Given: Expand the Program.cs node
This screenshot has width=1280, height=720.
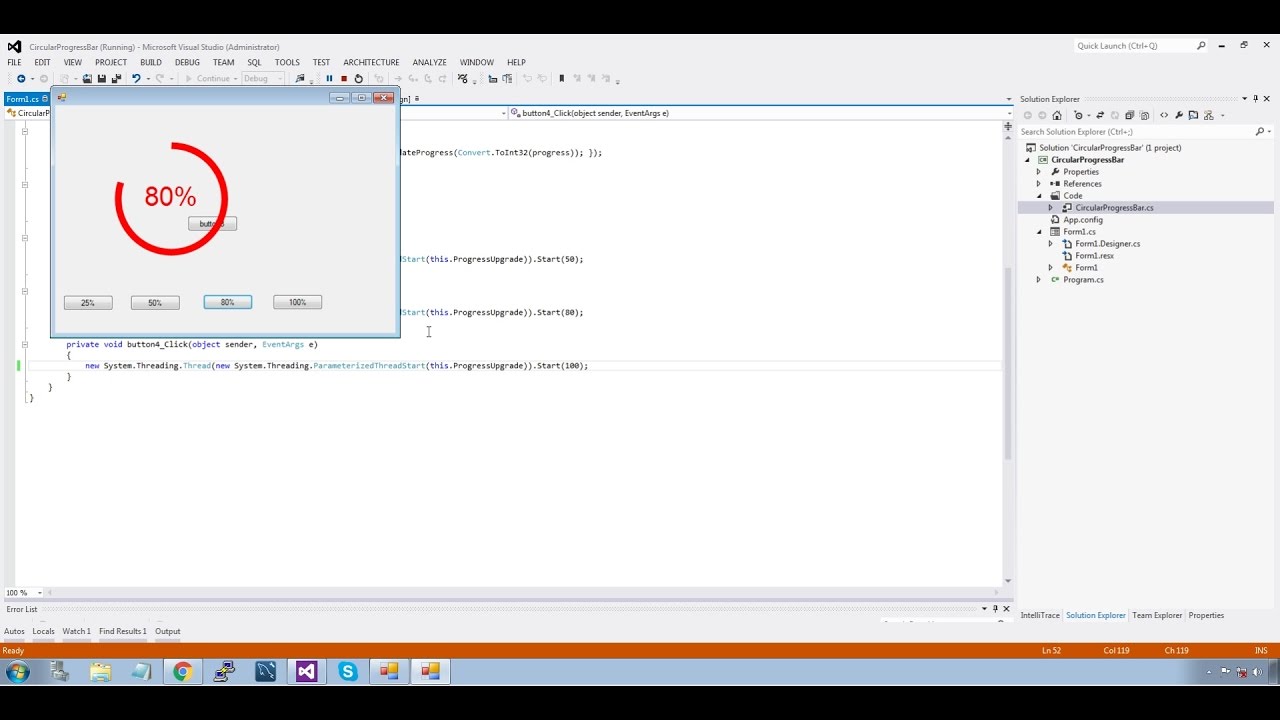Looking at the screenshot, I should (1038, 280).
